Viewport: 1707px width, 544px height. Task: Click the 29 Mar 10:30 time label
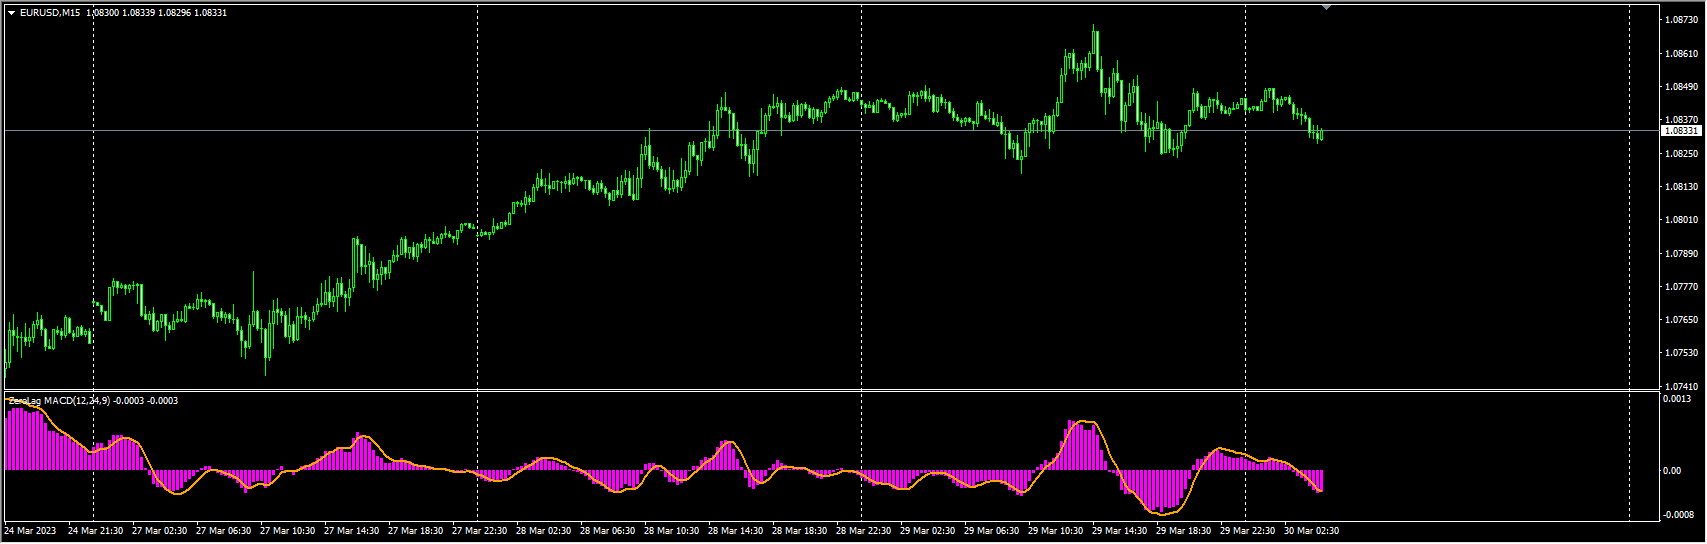tap(1056, 531)
